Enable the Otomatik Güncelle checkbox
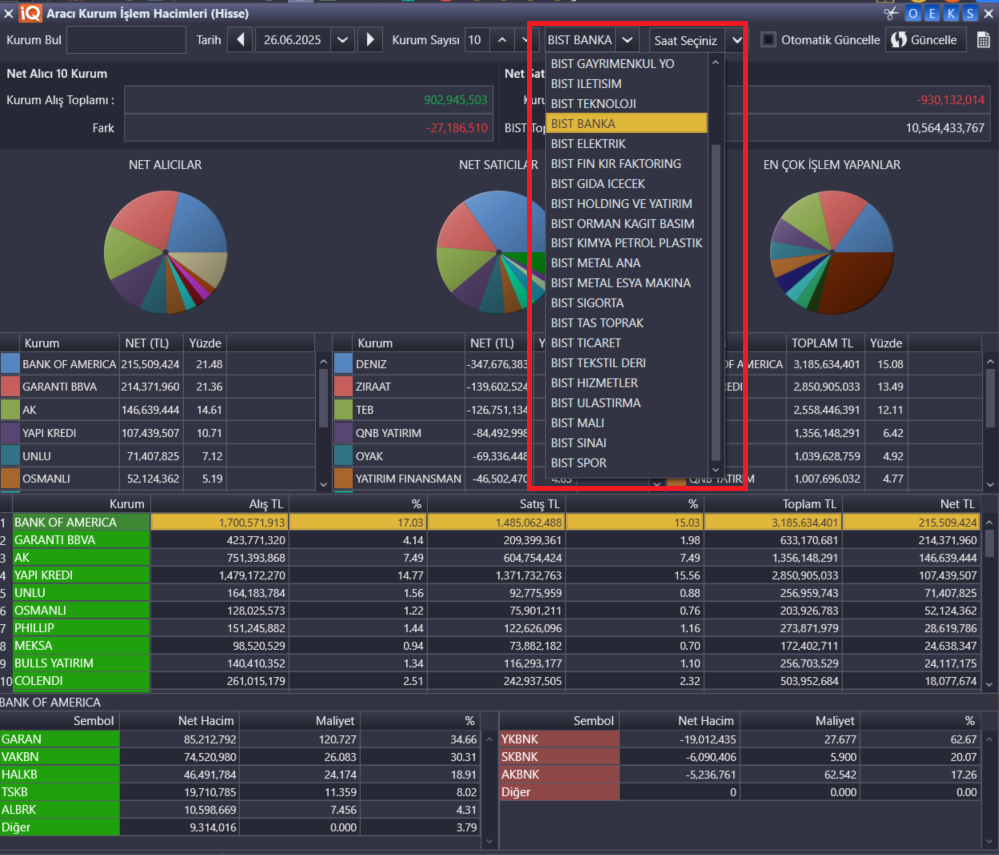This screenshot has height=855, width=999. coord(768,40)
